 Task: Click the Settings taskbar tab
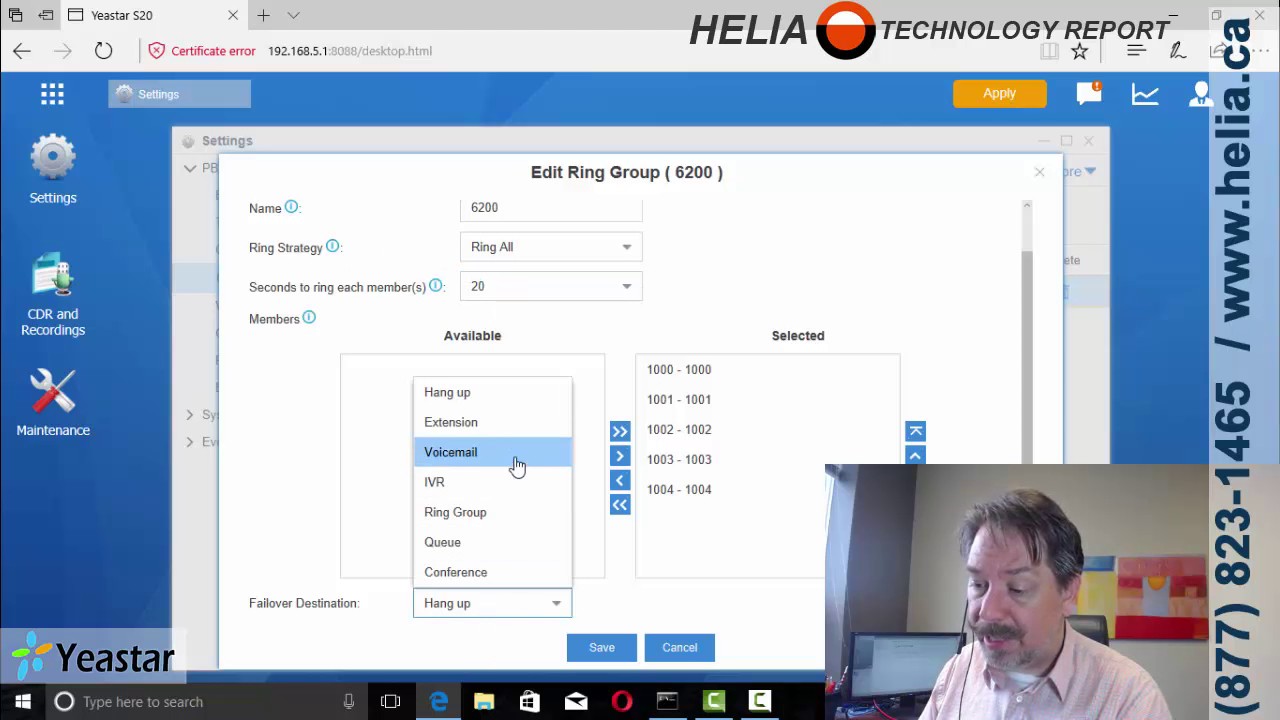click(180, 94)
